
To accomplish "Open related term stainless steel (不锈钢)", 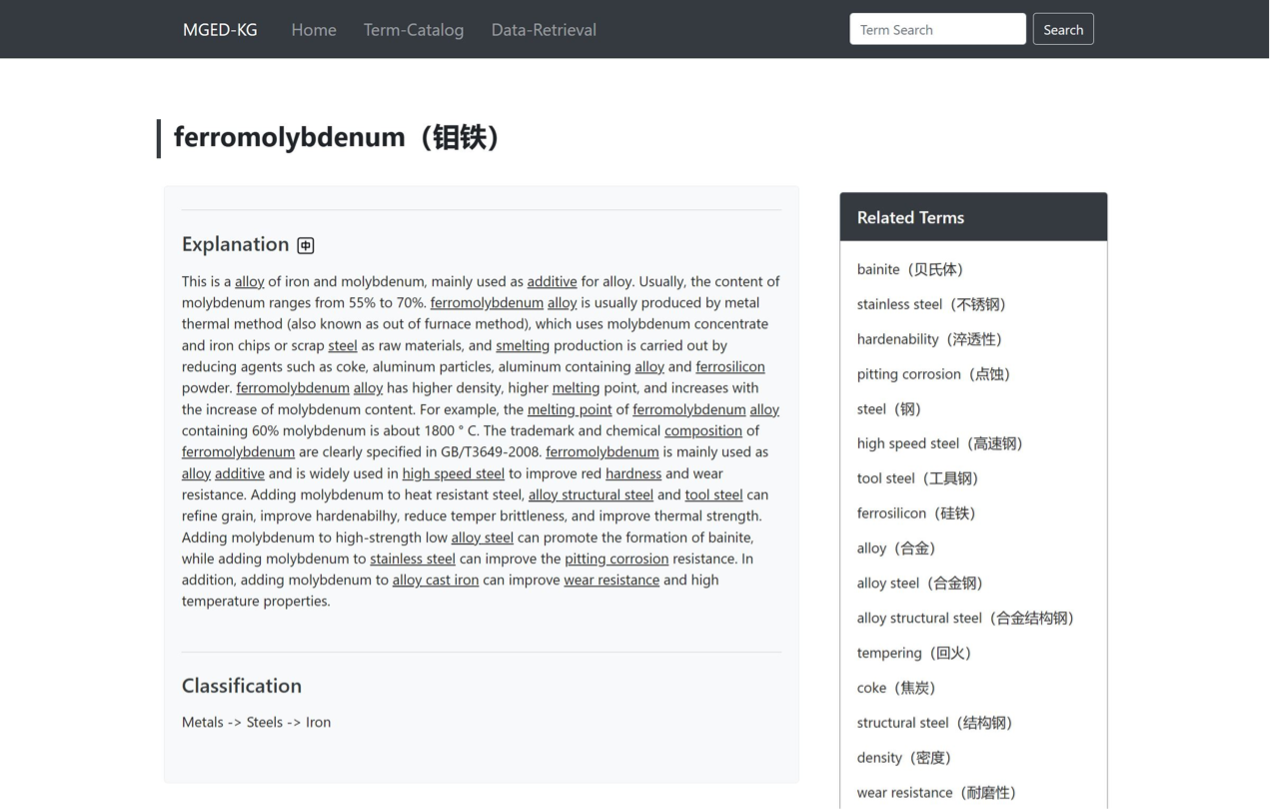I will [x=930, y=304].
